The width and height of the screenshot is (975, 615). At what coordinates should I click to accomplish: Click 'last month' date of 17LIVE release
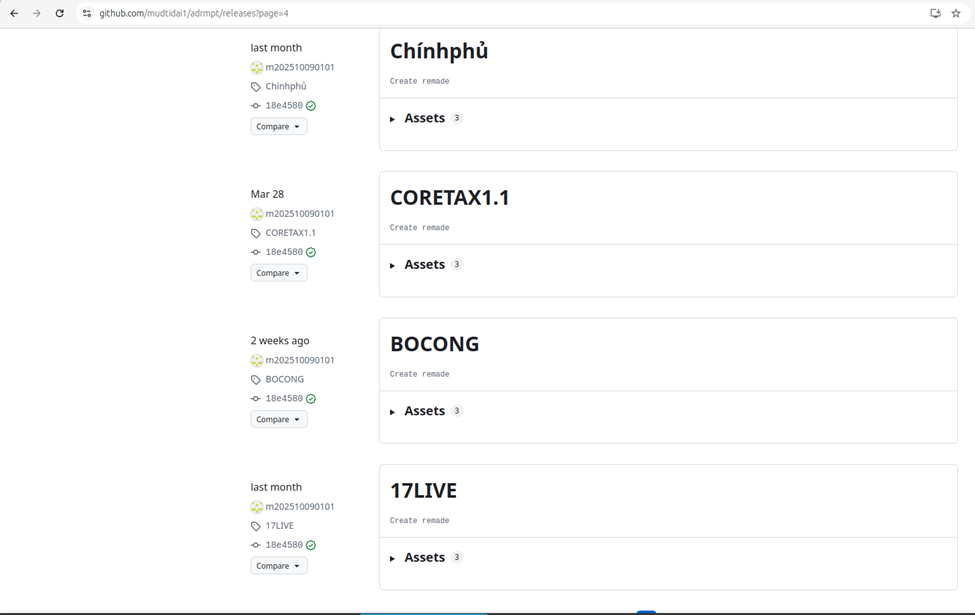276,487
